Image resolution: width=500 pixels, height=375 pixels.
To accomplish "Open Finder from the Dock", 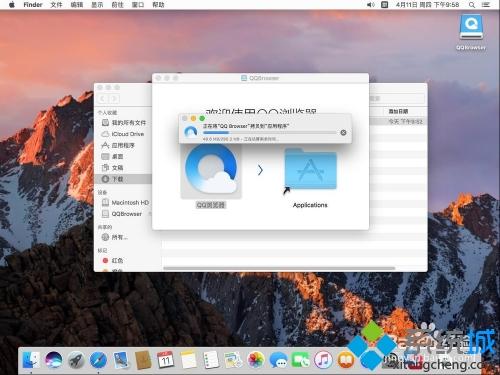I will [x=31, y=360].
